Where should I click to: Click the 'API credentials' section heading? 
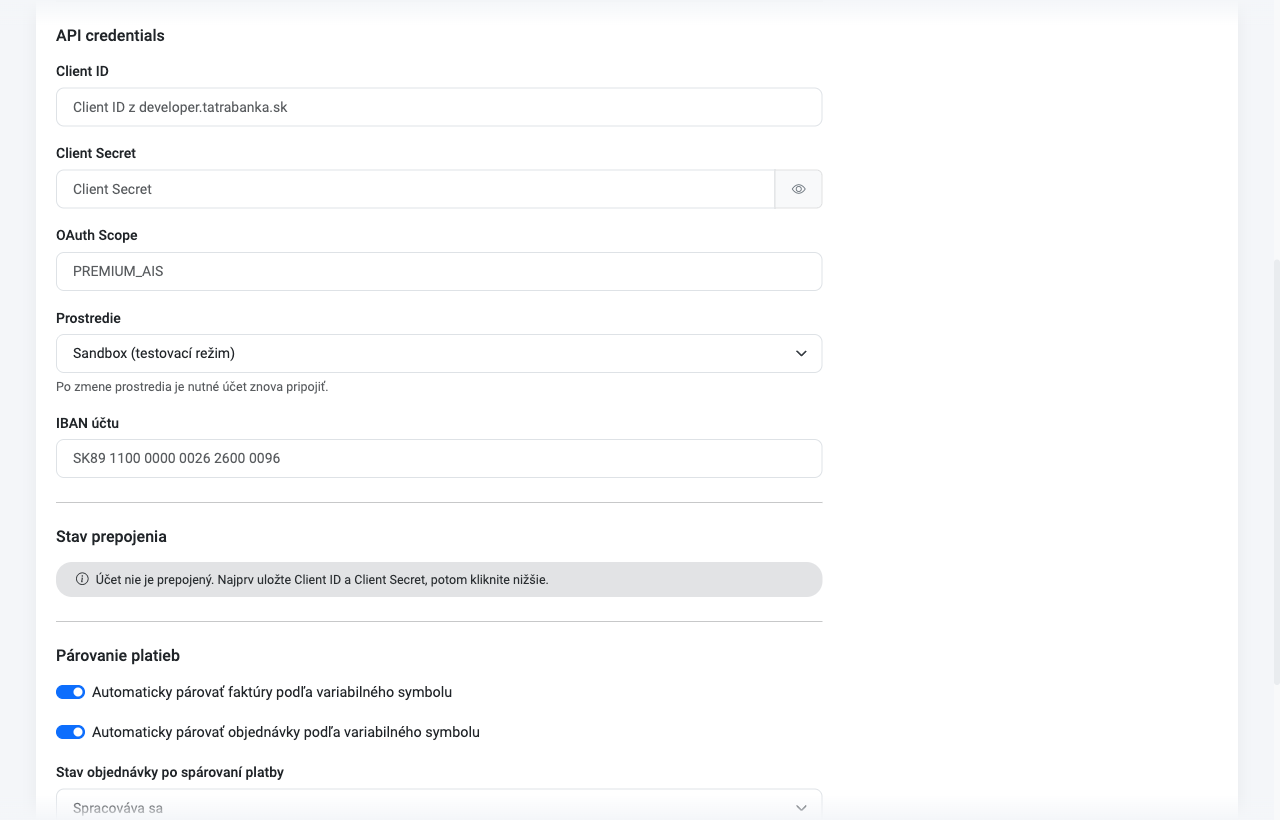110,36
